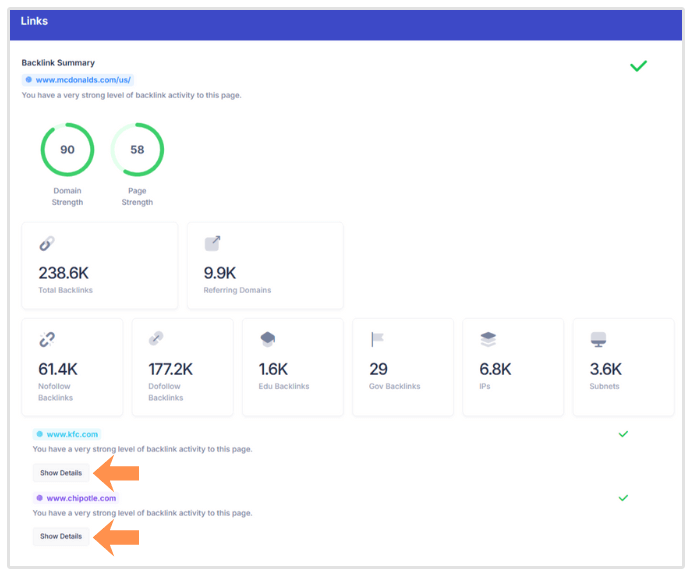The height and width of the screenshot is (576, 692).
Task: Click the green checkmark beside Backlink Summary
Action: coord(638,66)
